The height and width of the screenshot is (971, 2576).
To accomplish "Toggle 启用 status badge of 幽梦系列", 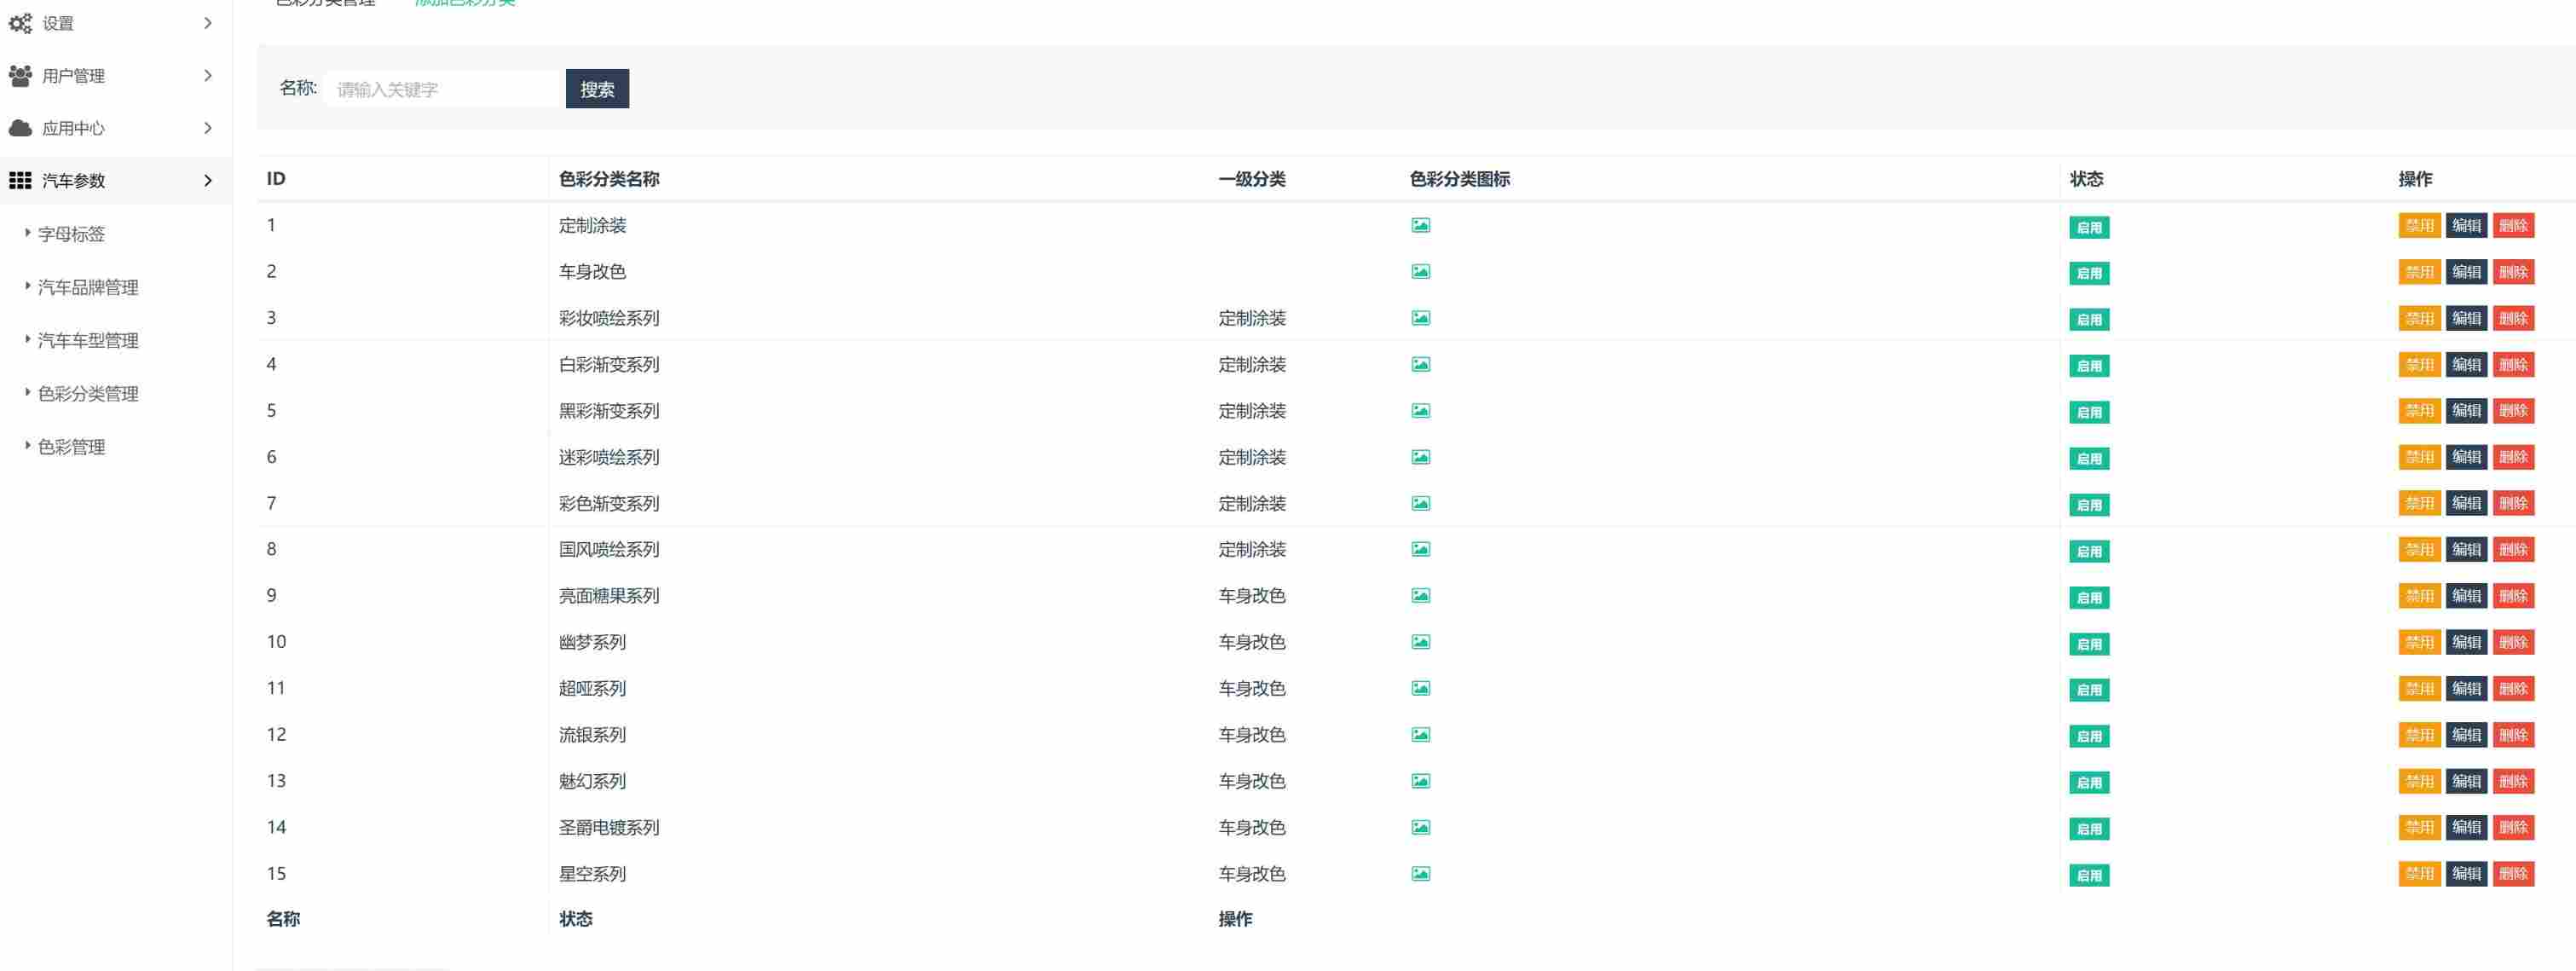I will [x=2088, y=644].
